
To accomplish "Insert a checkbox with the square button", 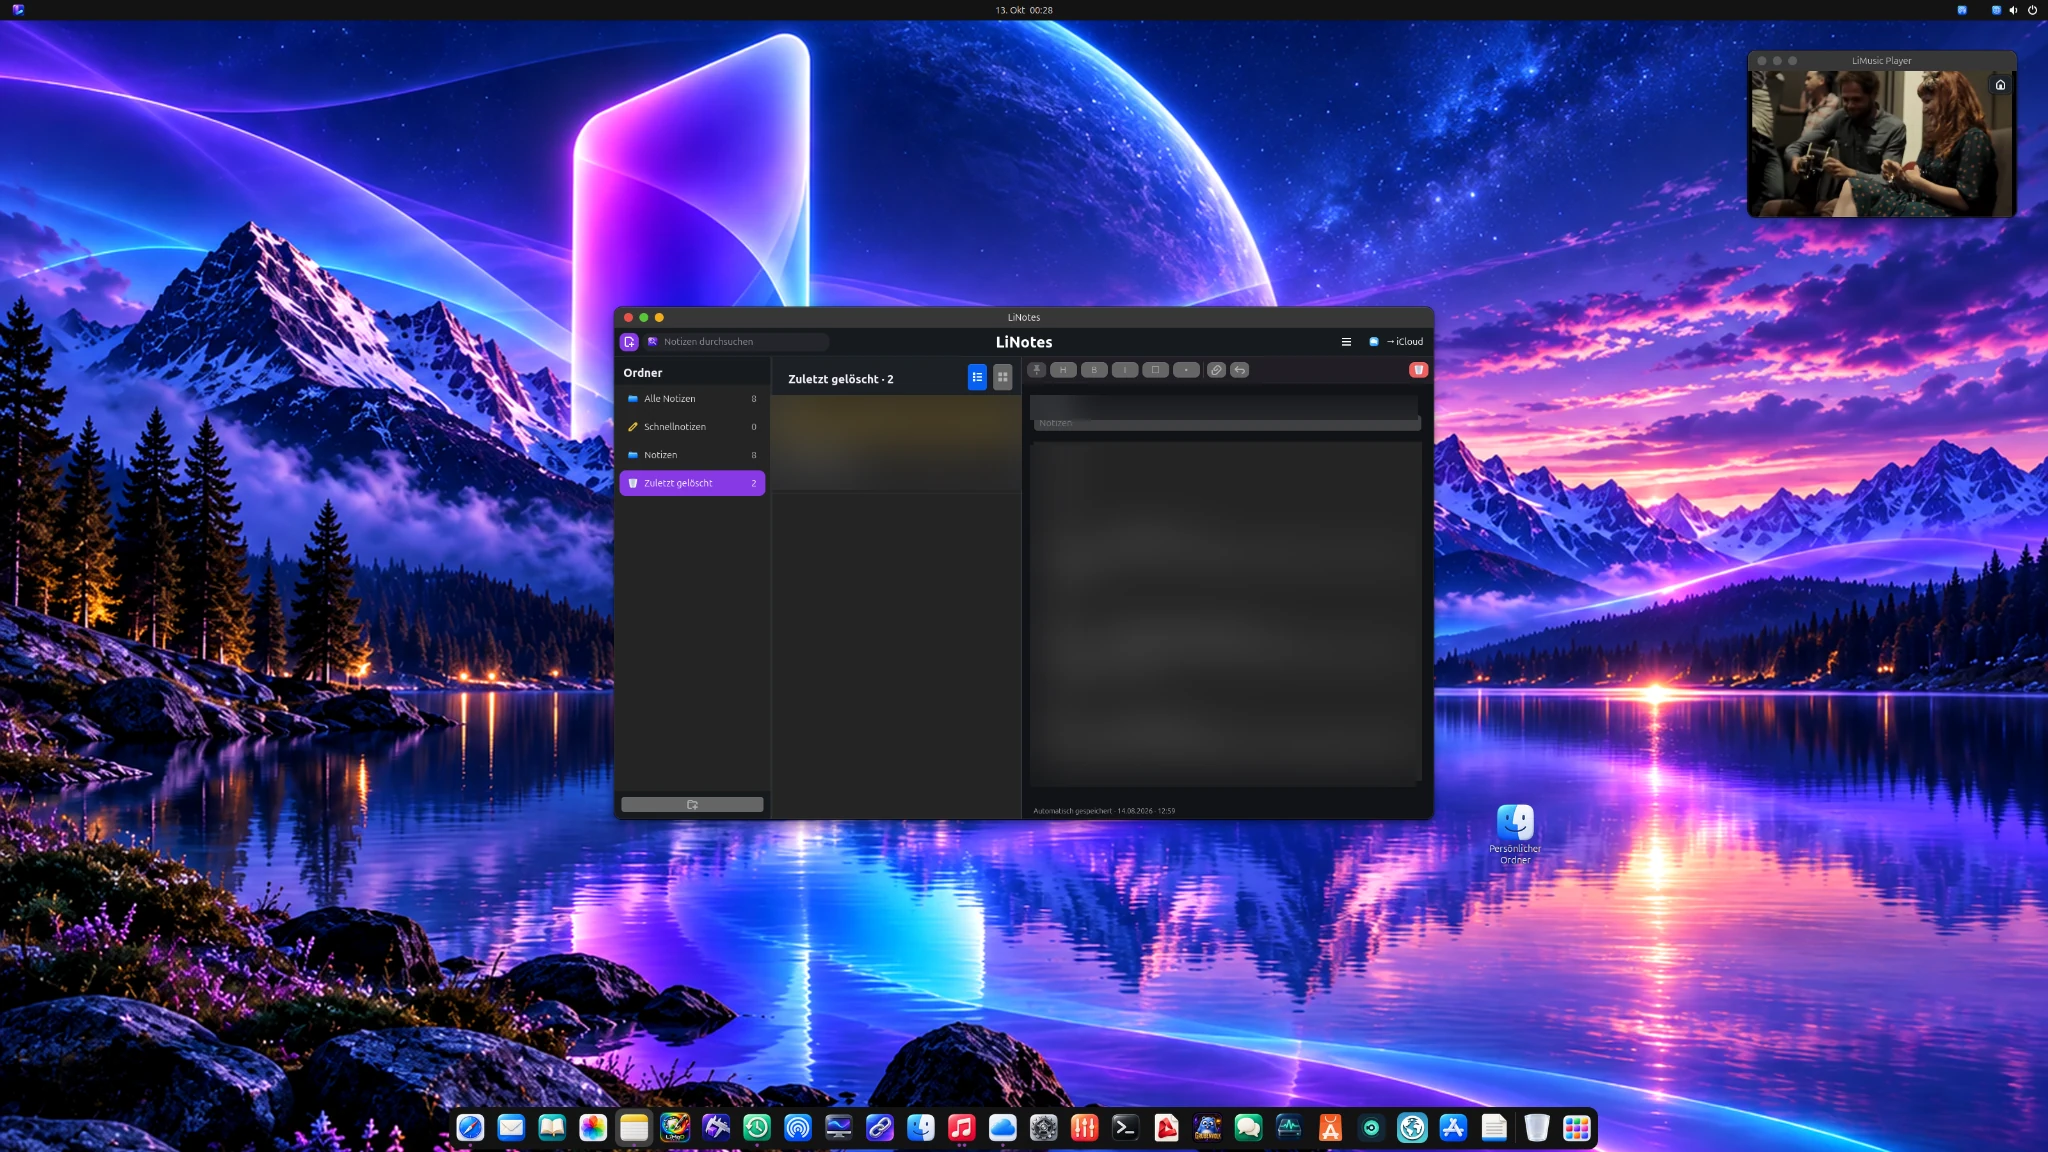I will point(1155,370).
